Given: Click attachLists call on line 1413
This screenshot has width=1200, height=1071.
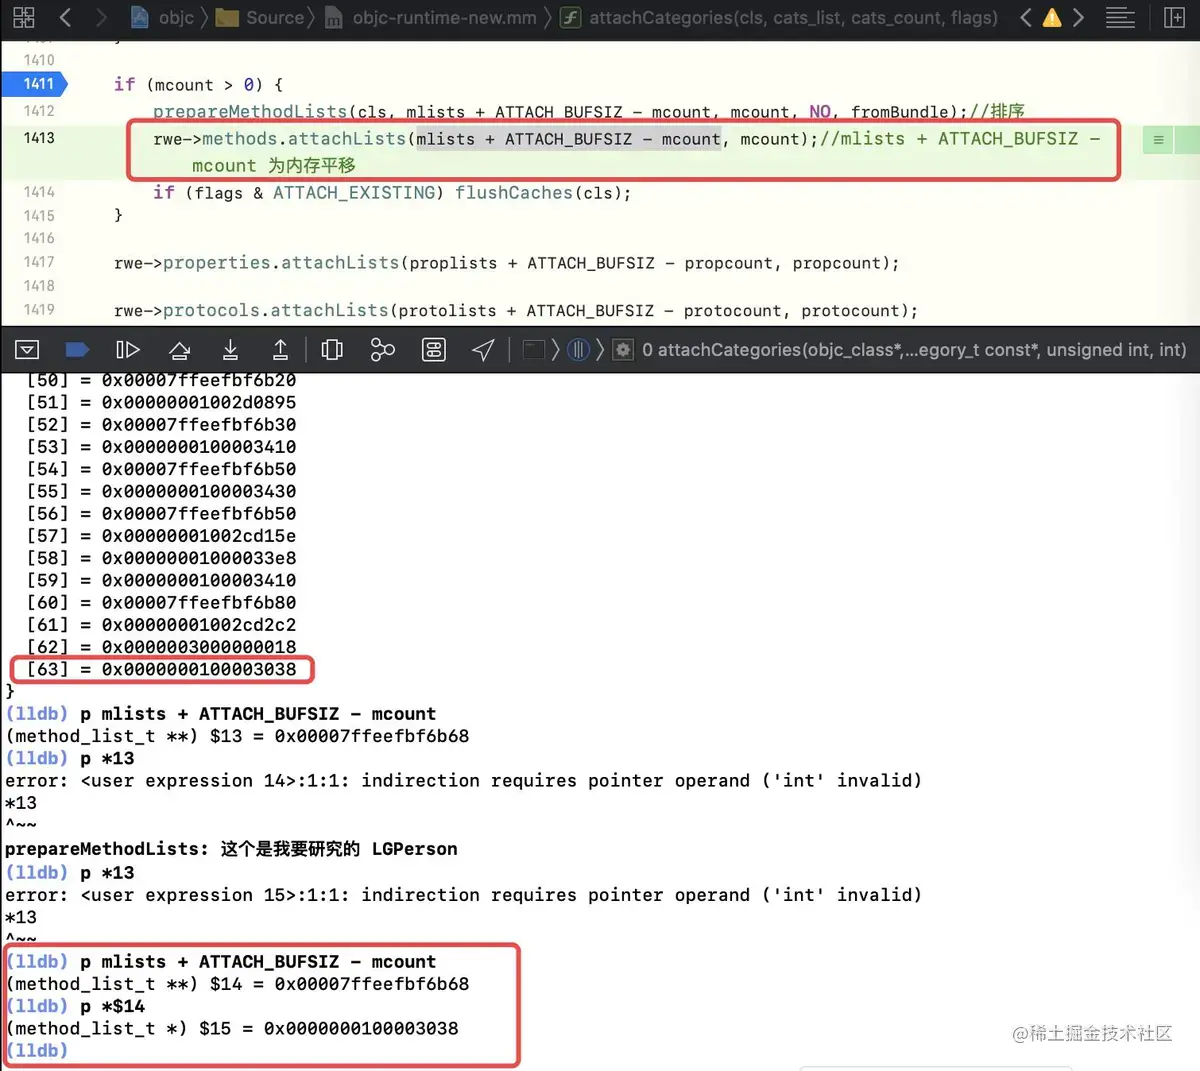Looking at the screenshot, I should 347,139.
